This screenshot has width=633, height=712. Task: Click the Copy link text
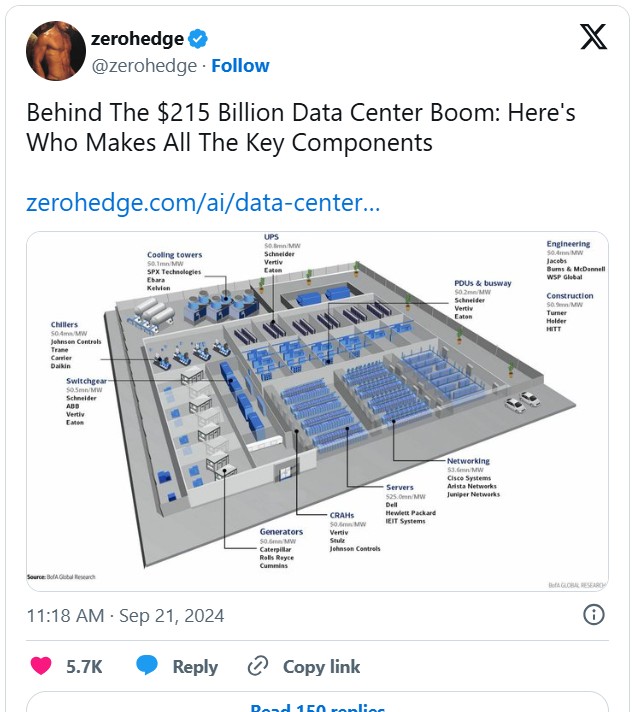coord(321,667)
